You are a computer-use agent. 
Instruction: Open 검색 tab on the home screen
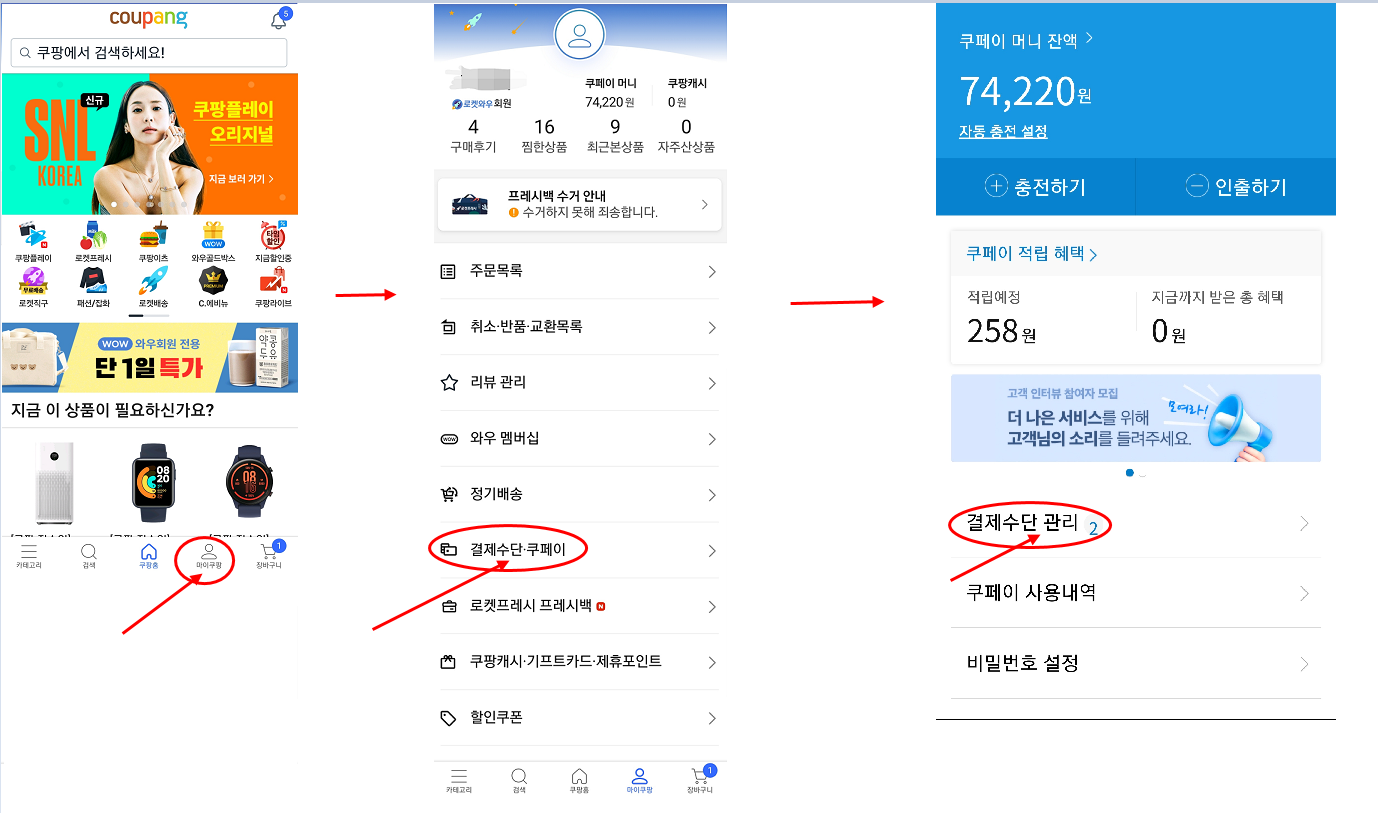pos(89,557)
